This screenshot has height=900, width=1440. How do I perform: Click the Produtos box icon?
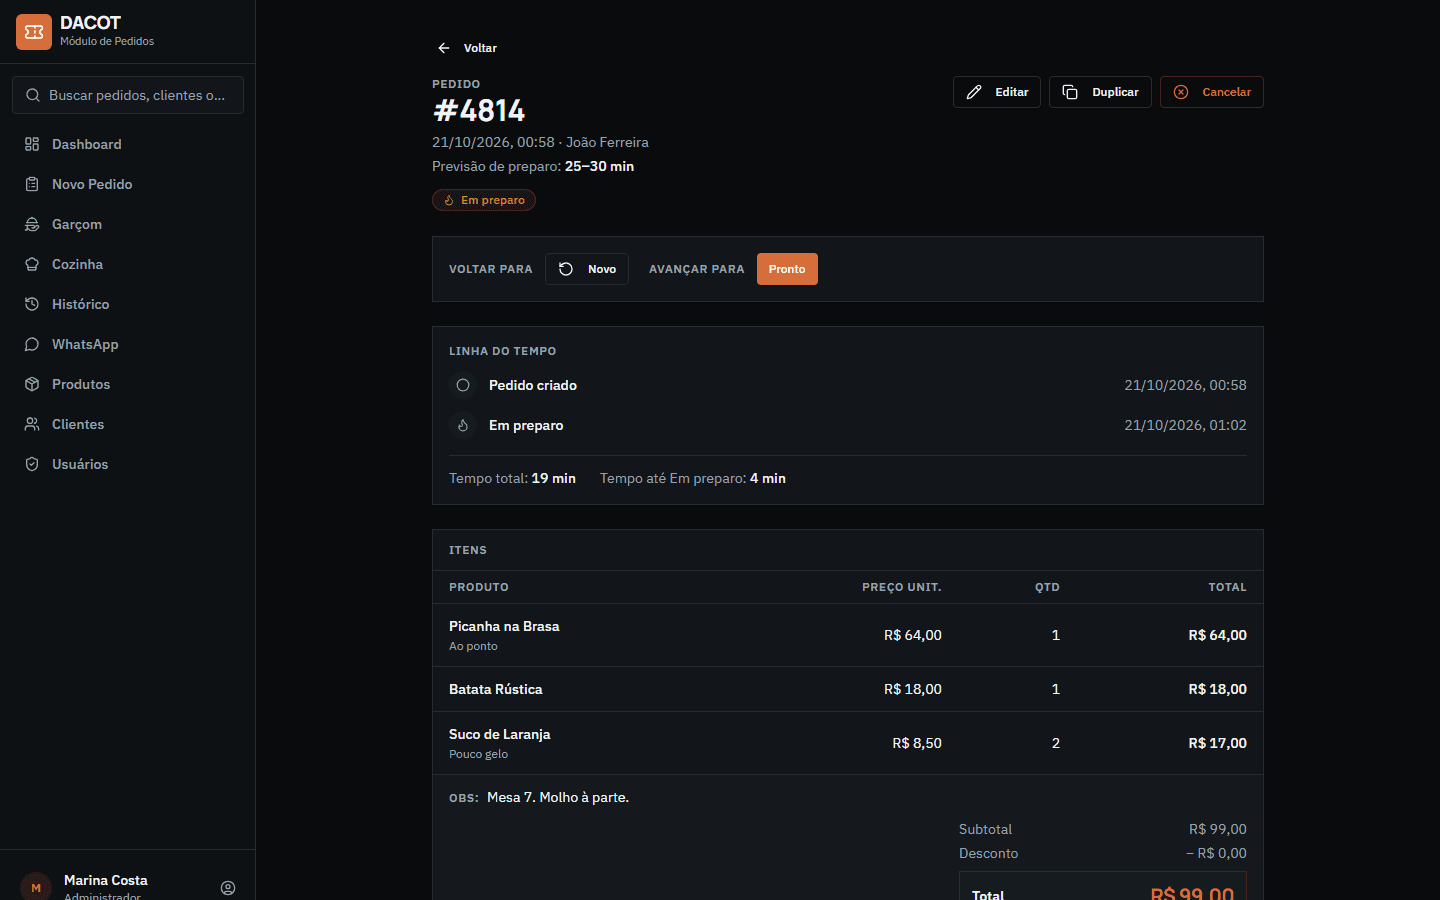point(32,384)
